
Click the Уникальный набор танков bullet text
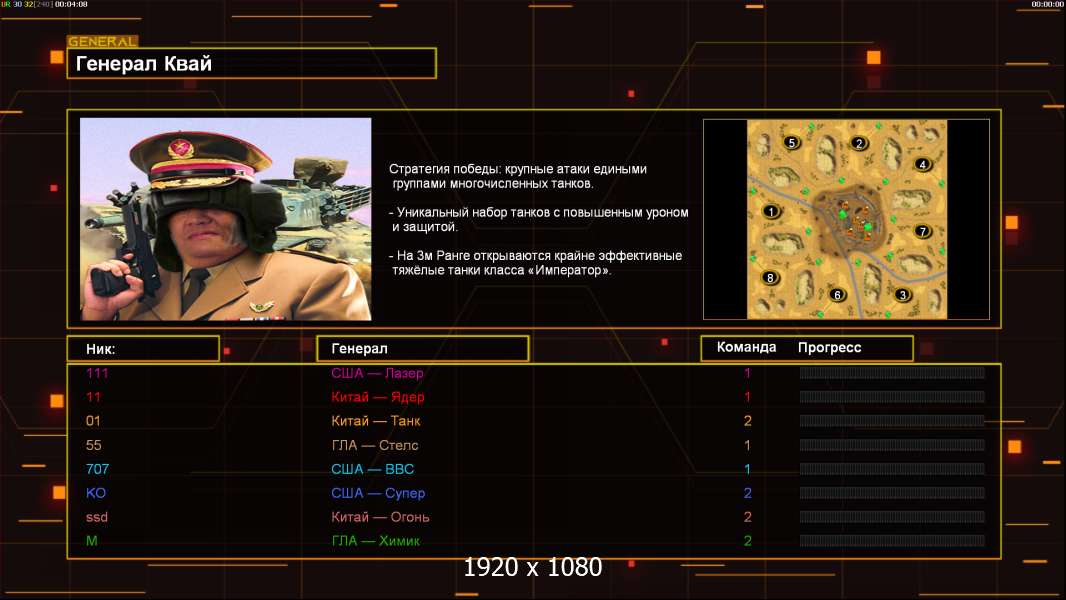pyautogui.click(x=538, y=219)
